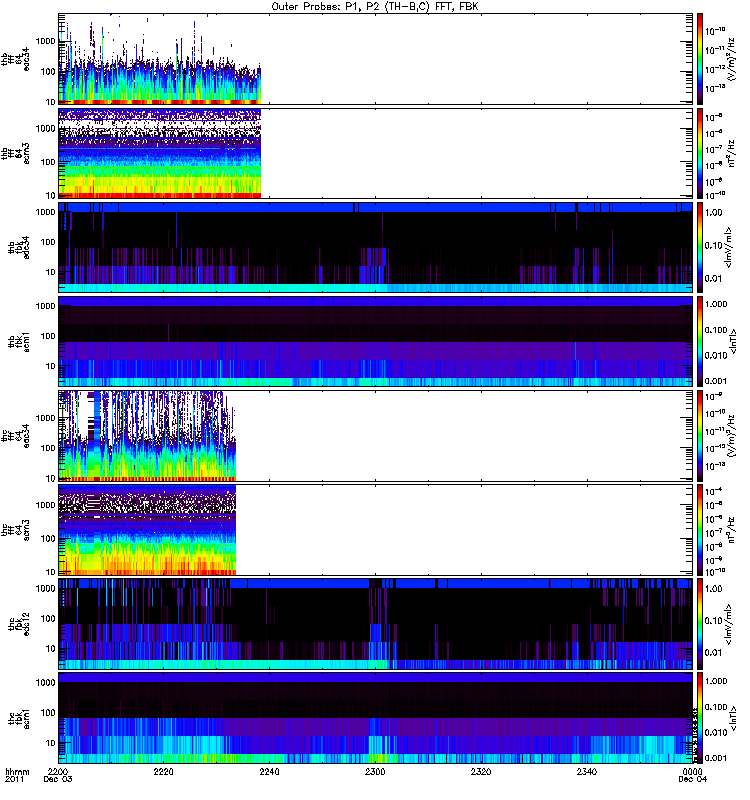This screenshot has height=800, width=750.
Task: Click the 'thb fbk edc34' y-axis label
Action: tap(19, 247)
